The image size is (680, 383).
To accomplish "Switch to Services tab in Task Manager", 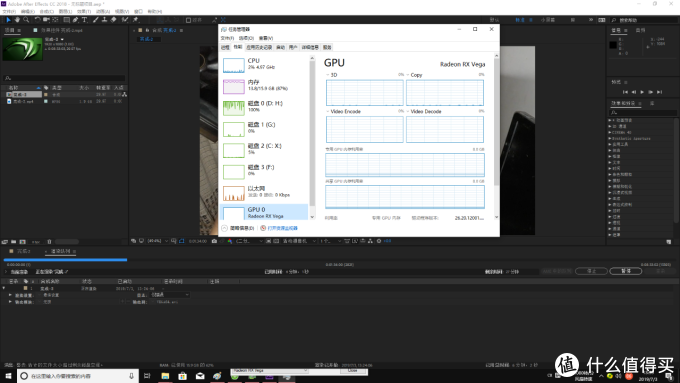I will tap(327, 47).
